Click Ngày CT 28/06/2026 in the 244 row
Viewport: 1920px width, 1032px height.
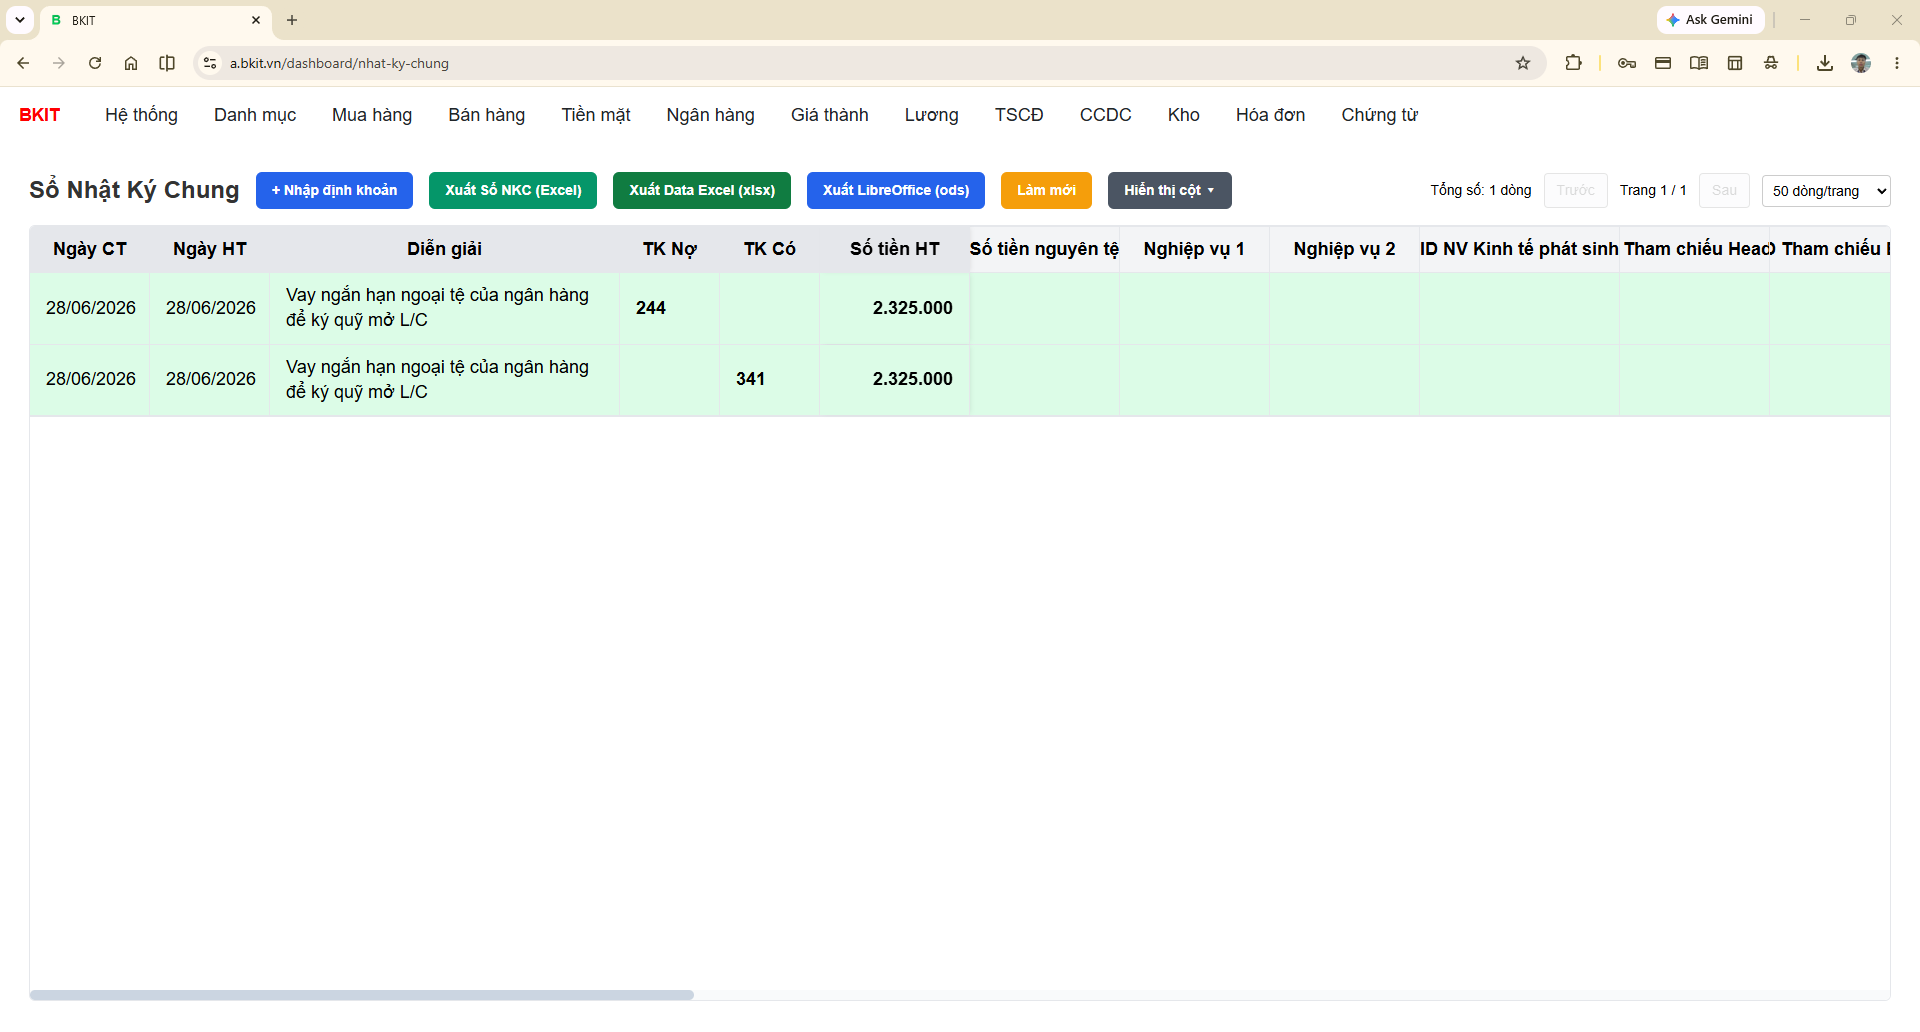(x=91, y=308)
